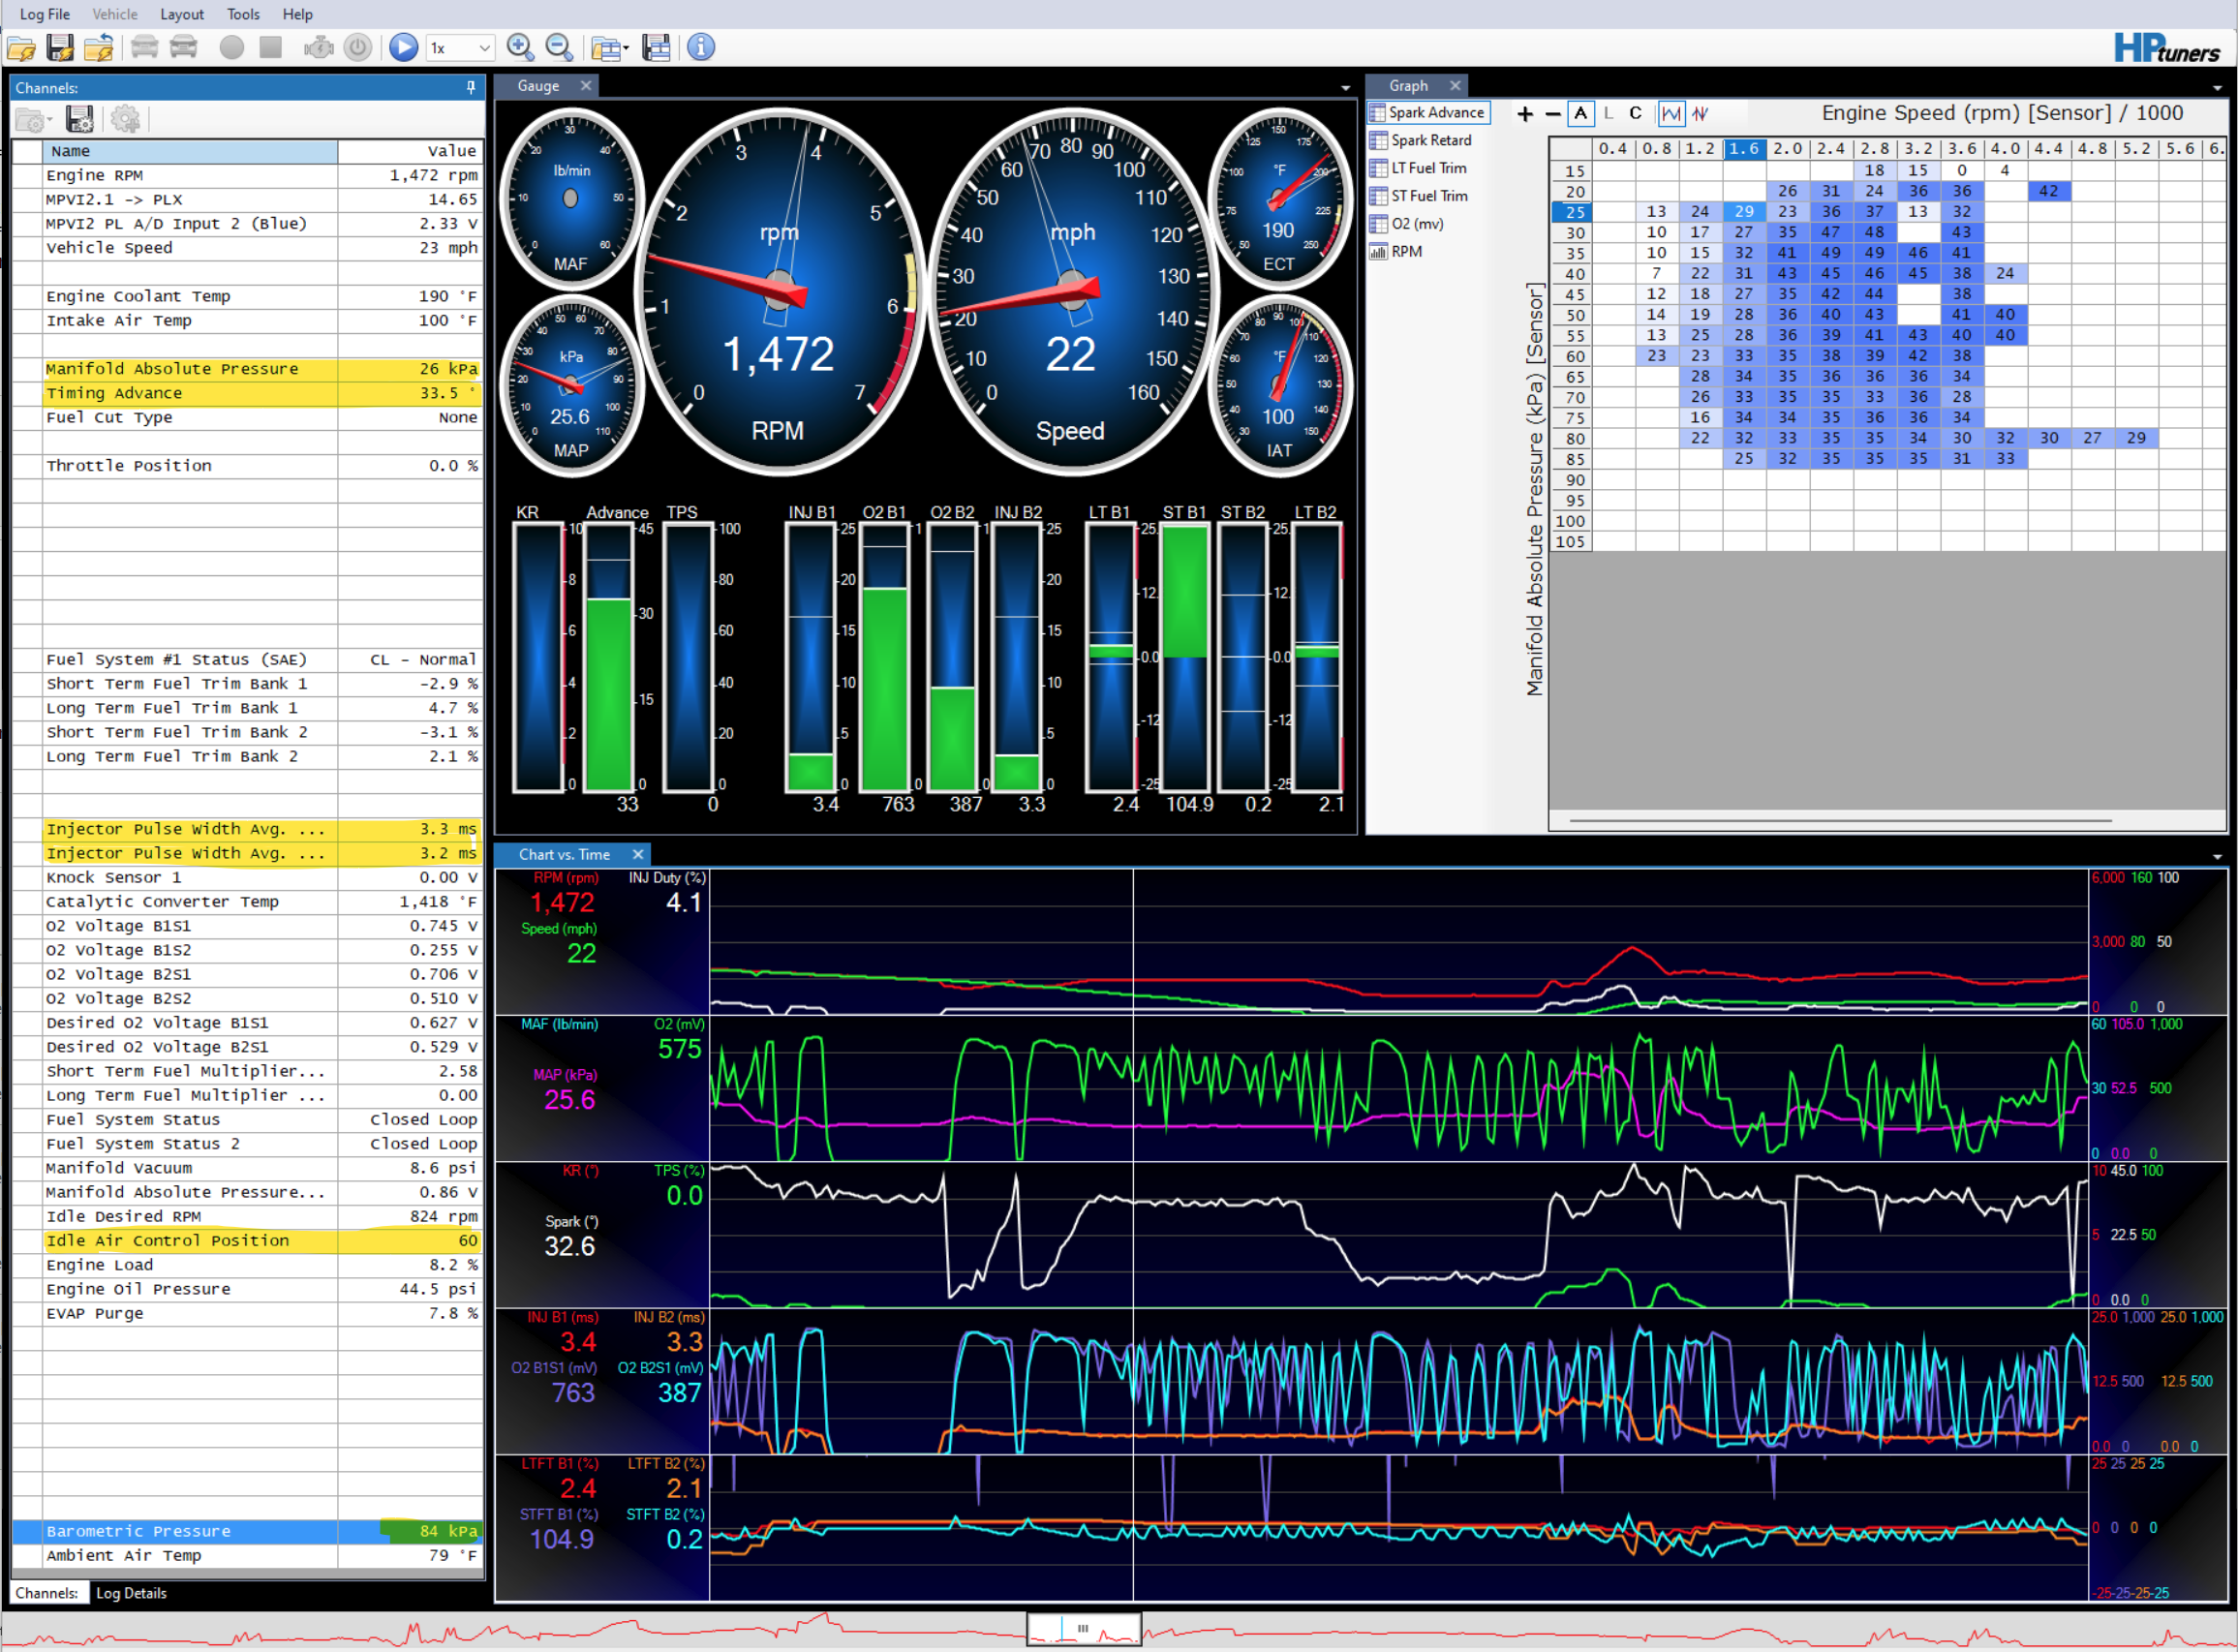Click the plus icon in Graph toolbar
This screenshot has width=2238, height=1652.
(x=1524, y=114)
